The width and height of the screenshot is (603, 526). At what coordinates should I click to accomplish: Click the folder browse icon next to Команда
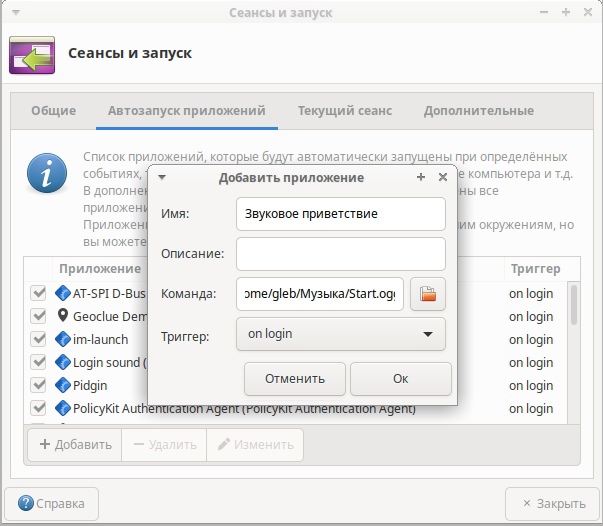[428, 294]
